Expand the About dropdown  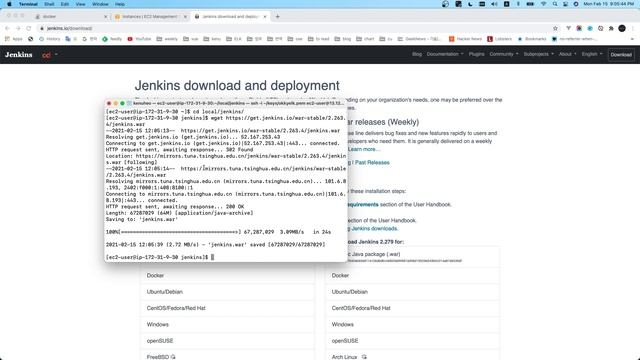pos(567,54)
